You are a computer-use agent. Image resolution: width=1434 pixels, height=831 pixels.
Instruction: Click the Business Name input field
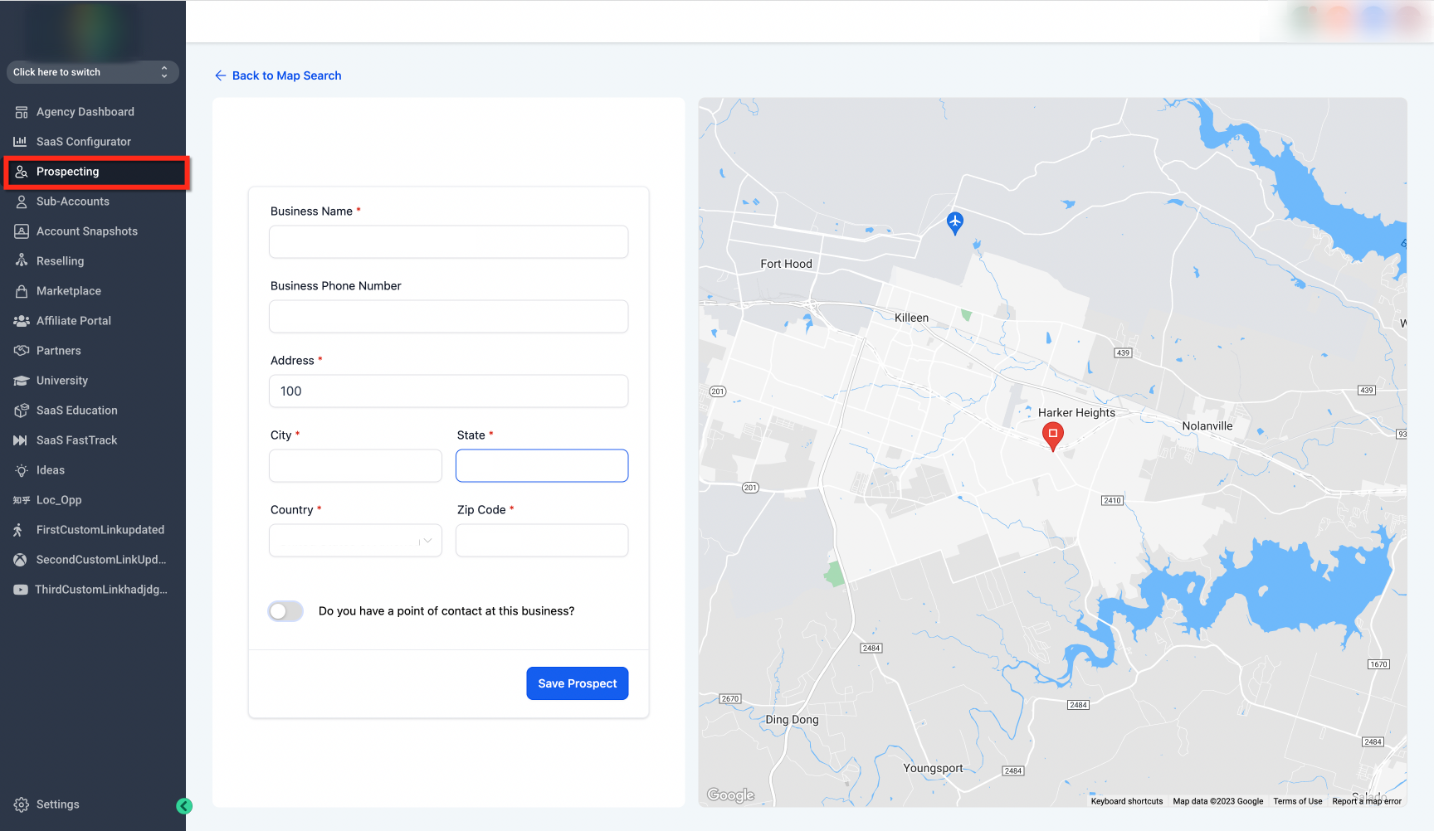pyautogui.click(x=449, y=242)
